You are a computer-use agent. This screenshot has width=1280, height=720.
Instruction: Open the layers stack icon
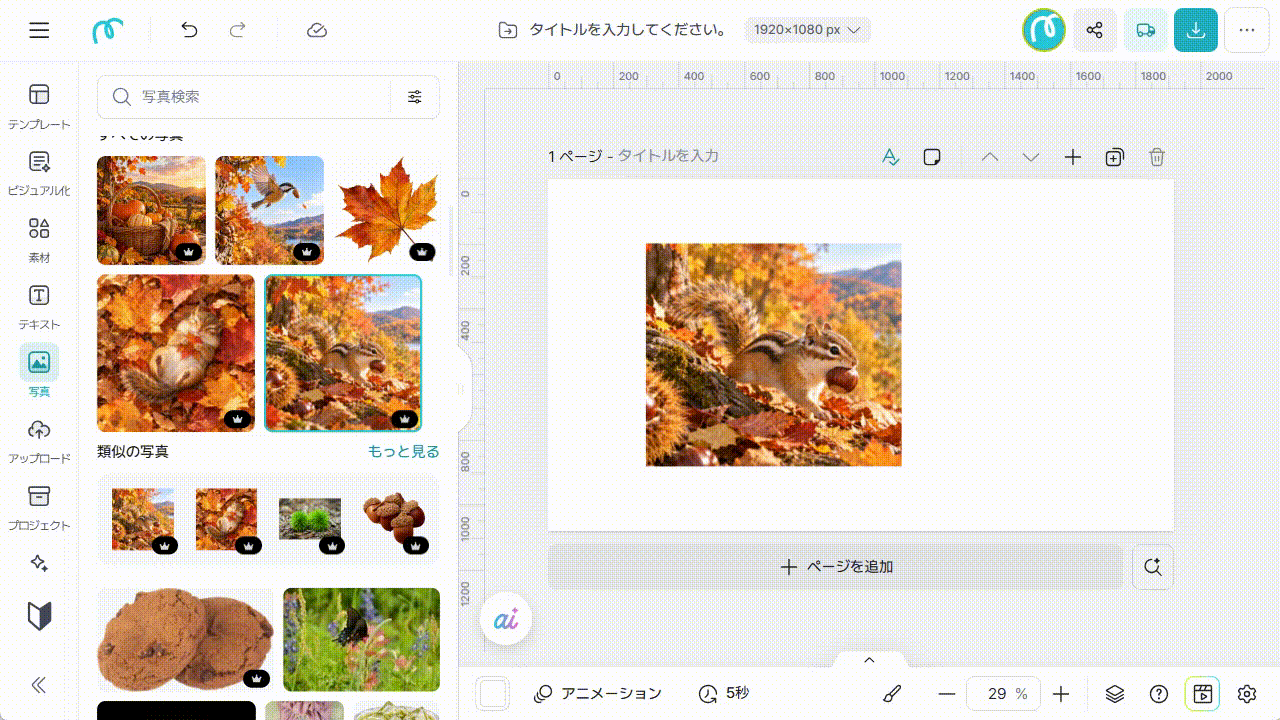click(x=1115, y=694)
